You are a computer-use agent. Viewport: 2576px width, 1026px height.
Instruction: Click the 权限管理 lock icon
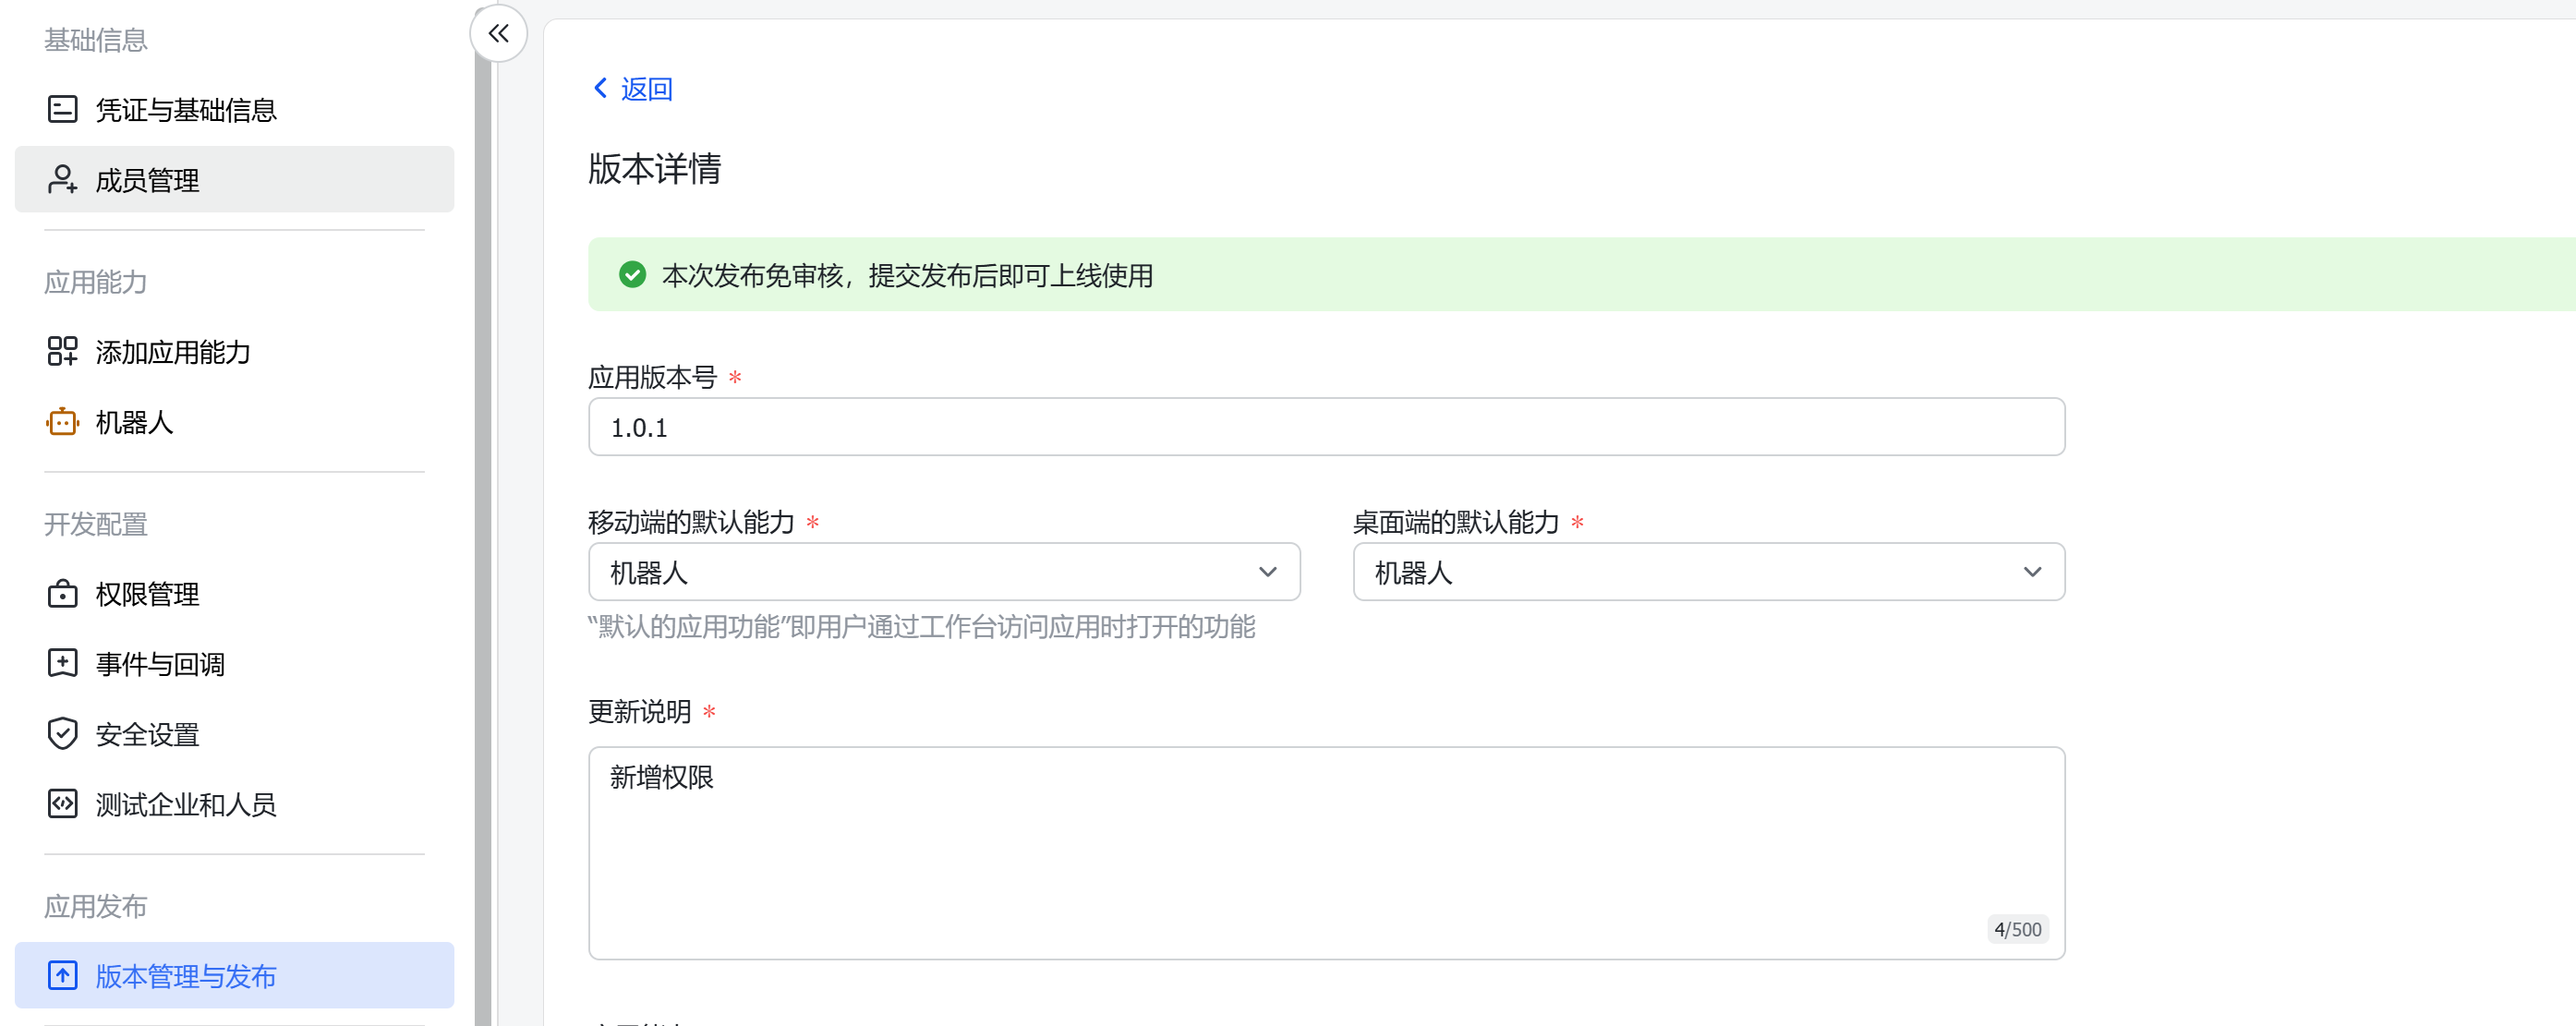pyautogui.click(x=62, y=592)
